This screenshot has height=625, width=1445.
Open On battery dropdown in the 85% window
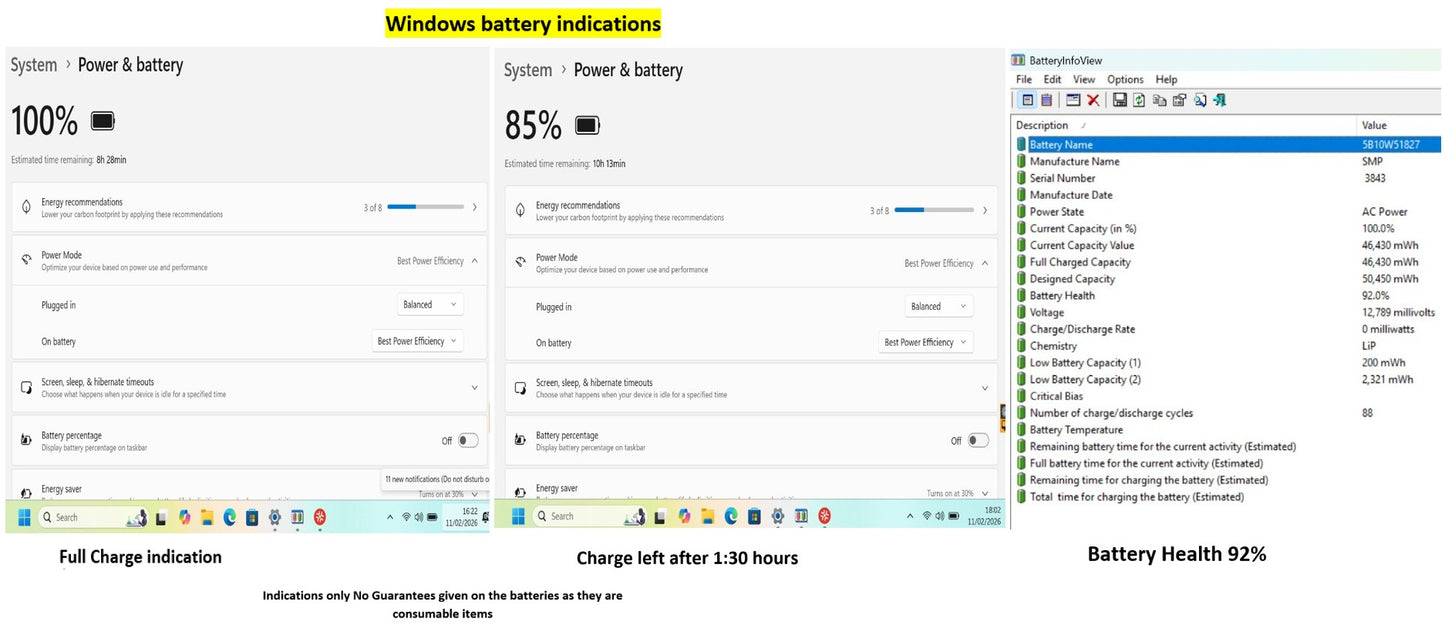click(x=925, y=342)
